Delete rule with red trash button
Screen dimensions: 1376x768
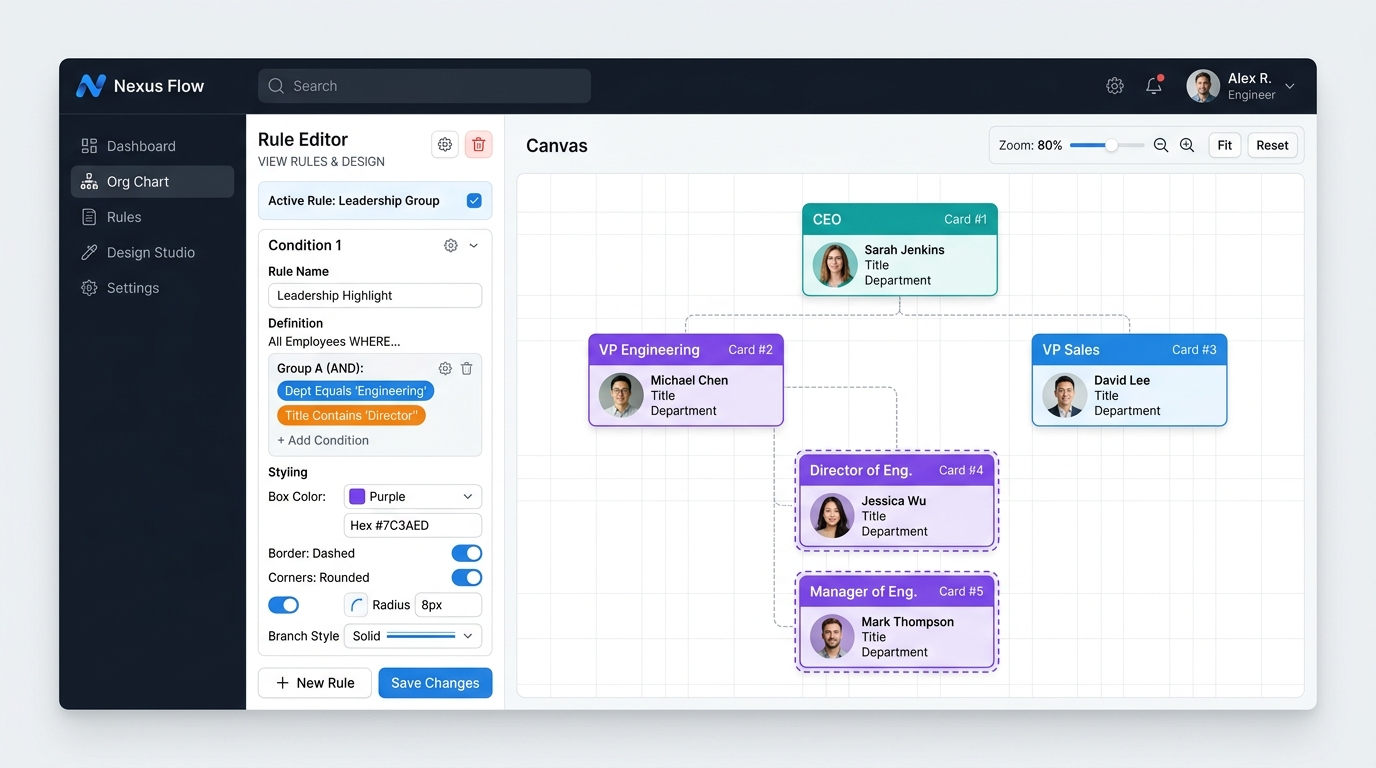coord(479,145)
